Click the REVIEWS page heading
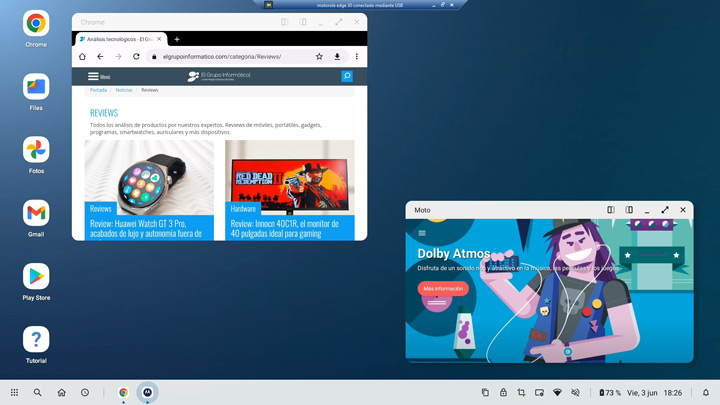The image size is (720, 405). point(104,113)
